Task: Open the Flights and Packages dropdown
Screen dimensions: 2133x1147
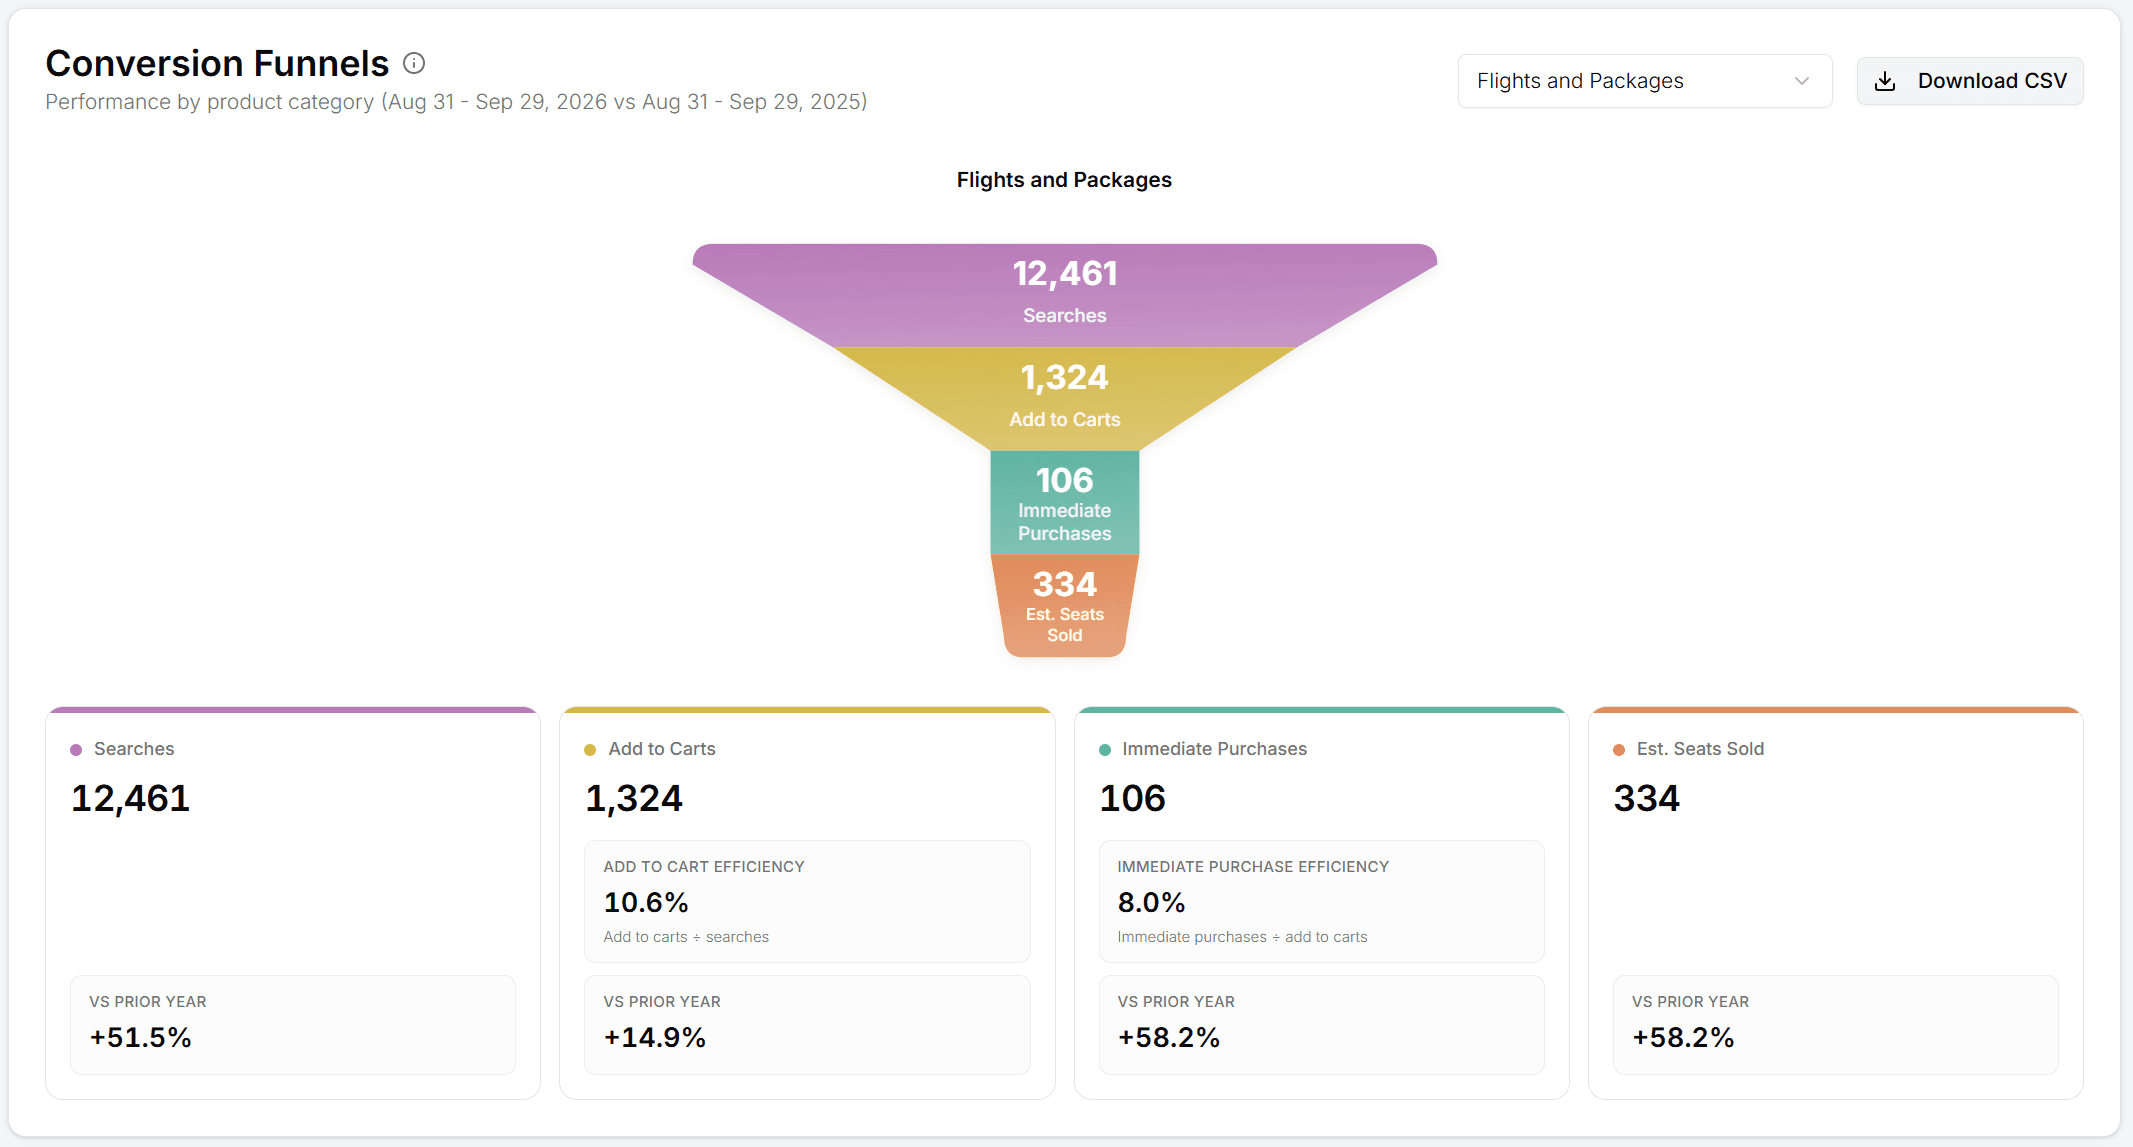Action: pos(1644,81)
